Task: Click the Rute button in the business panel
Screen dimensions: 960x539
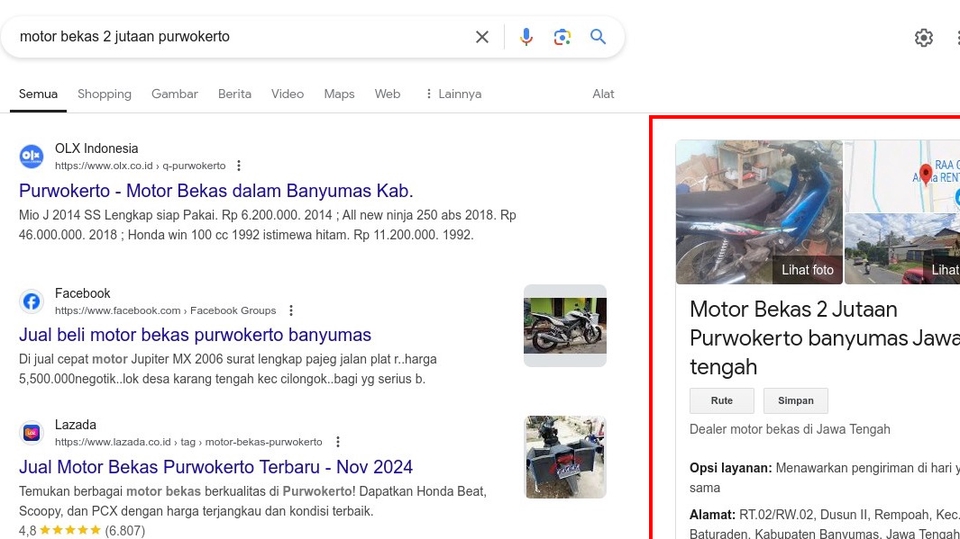Action: point(722,401)
